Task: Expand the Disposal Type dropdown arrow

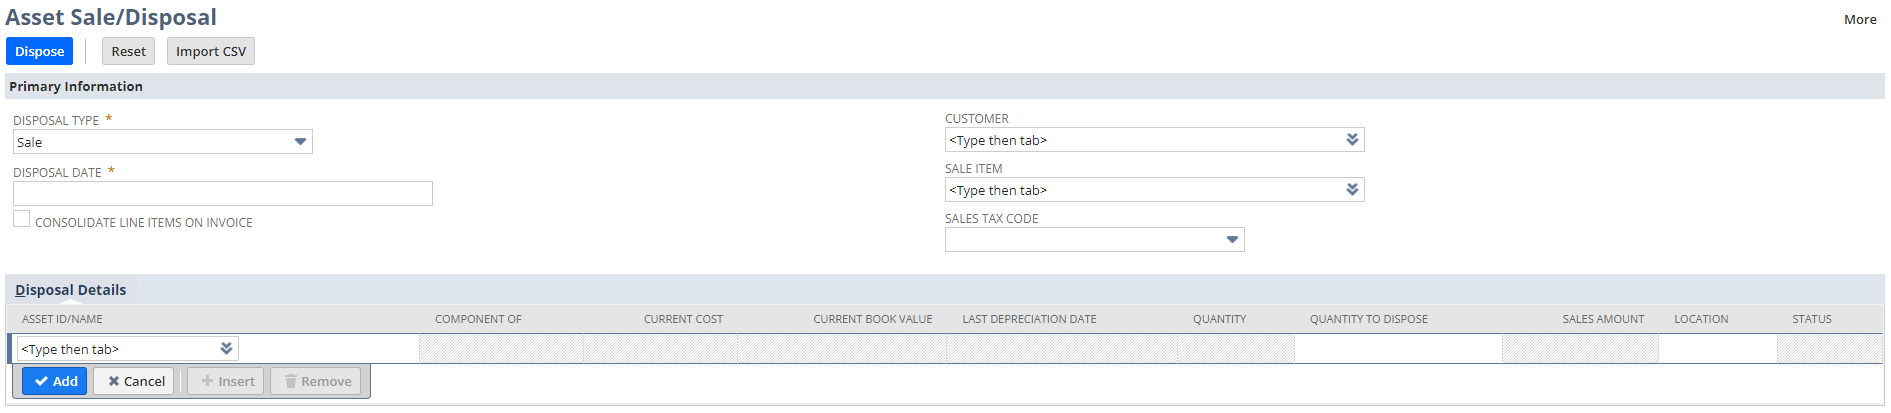Action: 300,142
